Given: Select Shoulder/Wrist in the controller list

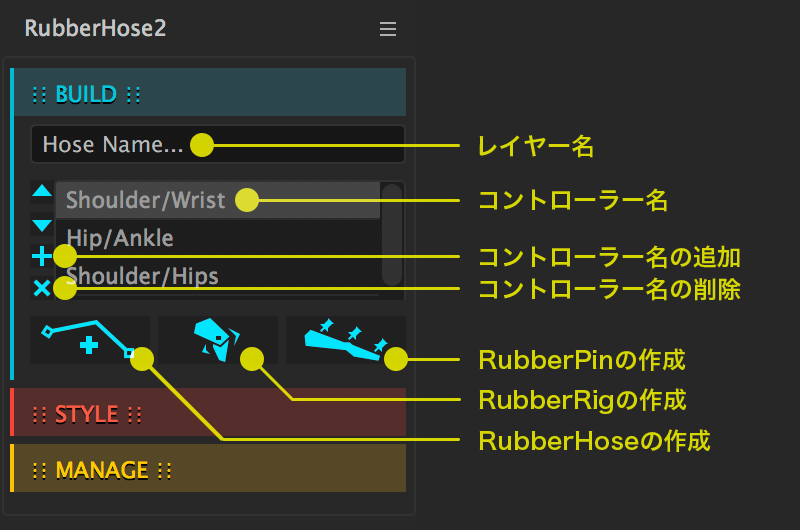Looking at the screenshot, I should pyautogui.click(x=146, y=200).
